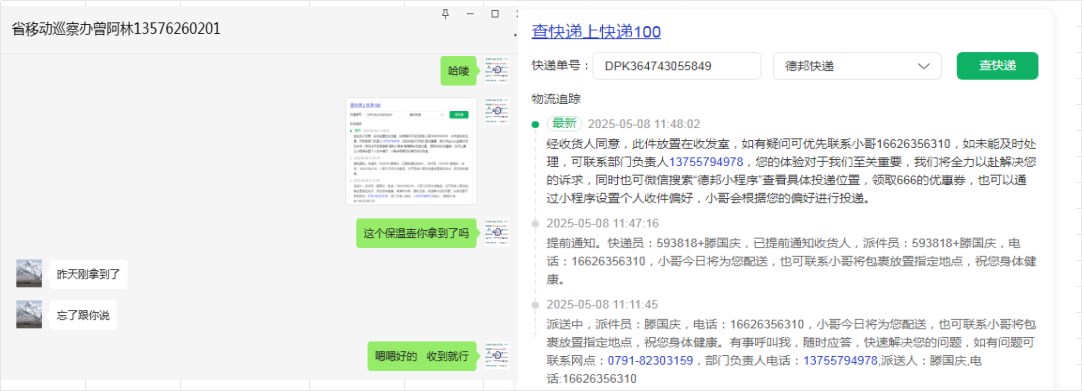Click the 快递单号 label
This screenshot has height=391, width=1082.
point(560,66)
